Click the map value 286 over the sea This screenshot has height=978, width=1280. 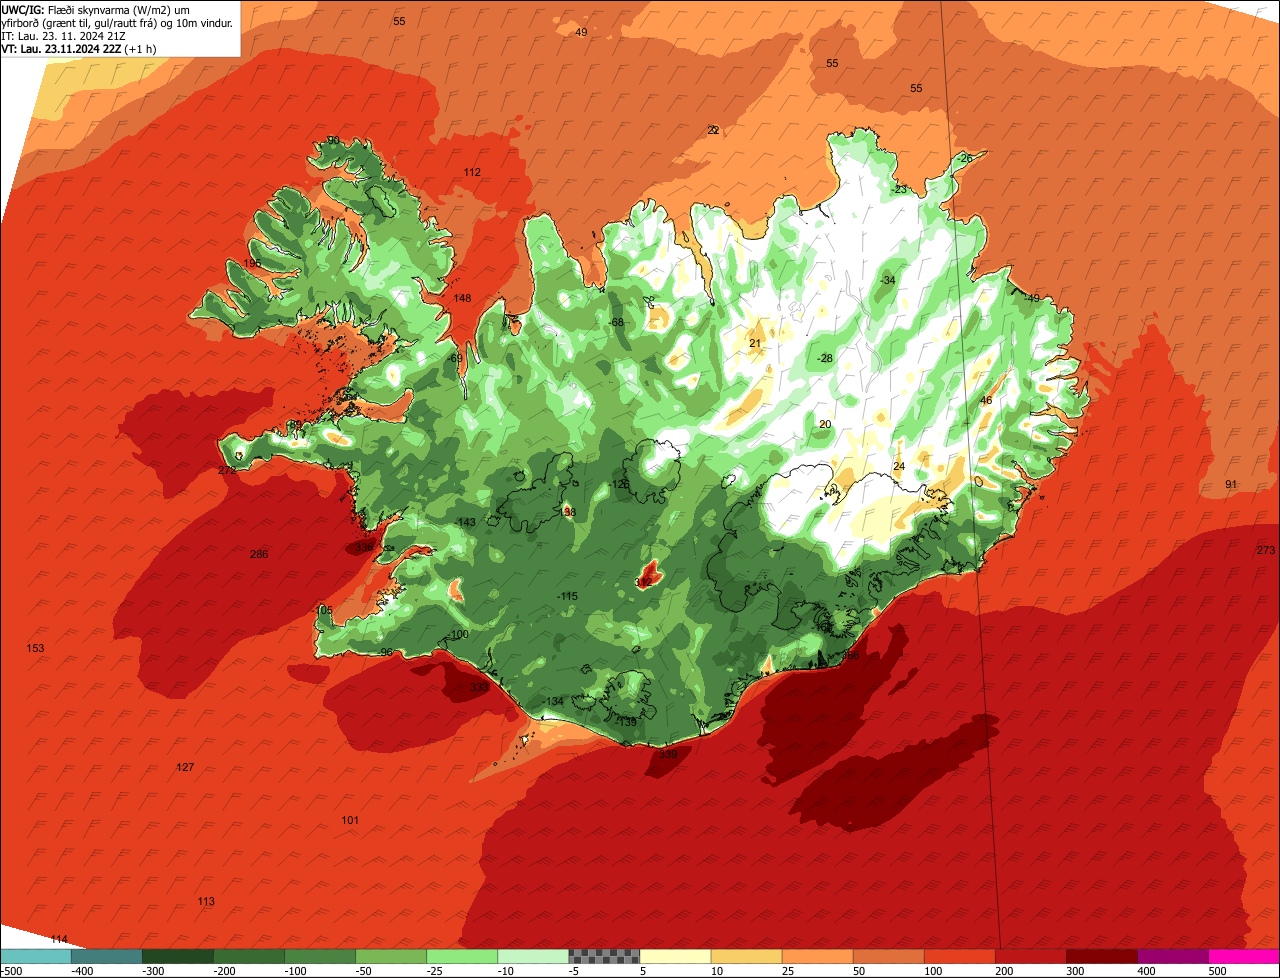(x=259, y=554)
